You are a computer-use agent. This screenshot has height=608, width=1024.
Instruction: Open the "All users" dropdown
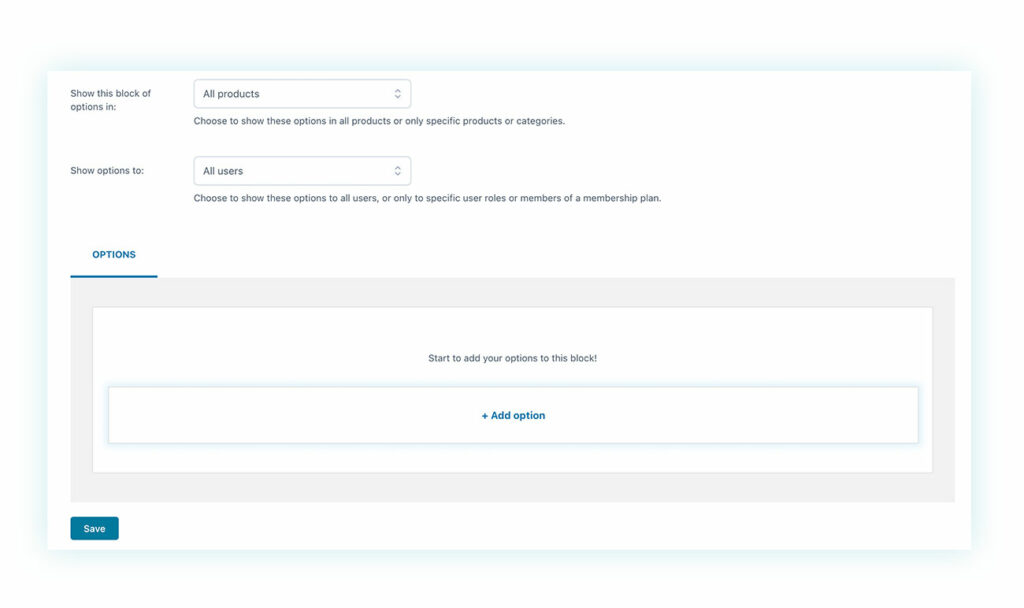coord(301,171)
